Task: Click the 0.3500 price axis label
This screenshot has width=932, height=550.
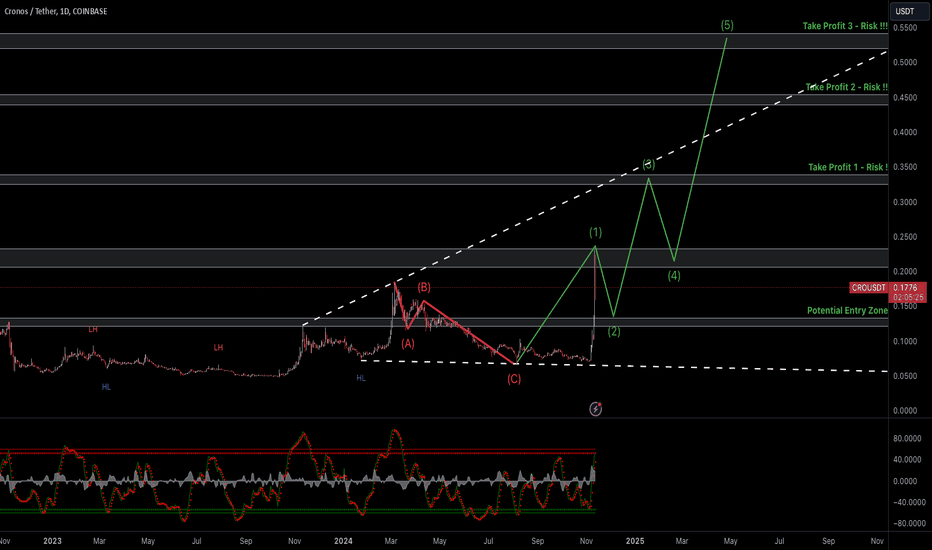Action: point(905,167)
